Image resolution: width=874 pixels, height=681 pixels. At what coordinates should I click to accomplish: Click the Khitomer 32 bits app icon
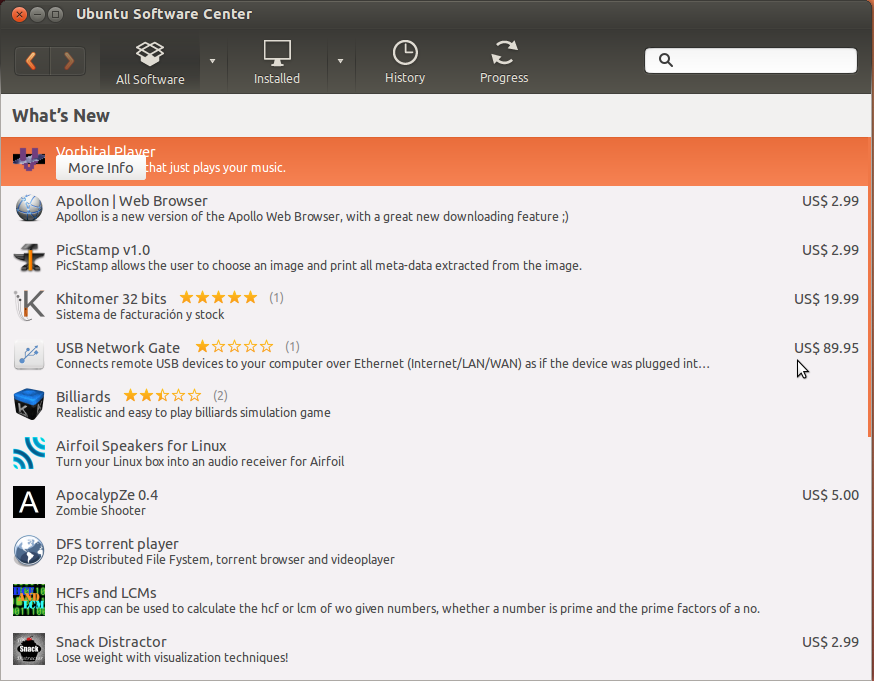29,306
